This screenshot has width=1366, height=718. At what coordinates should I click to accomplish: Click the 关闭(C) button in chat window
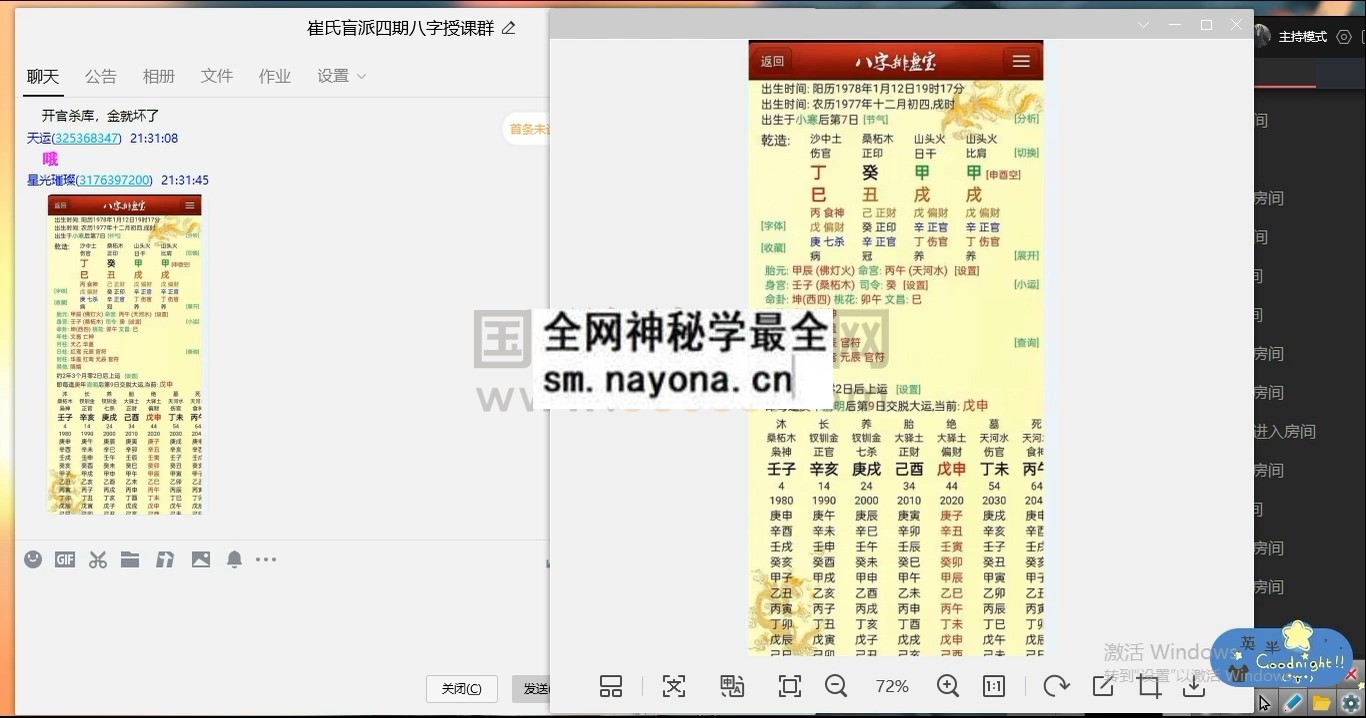coord(461,688)
